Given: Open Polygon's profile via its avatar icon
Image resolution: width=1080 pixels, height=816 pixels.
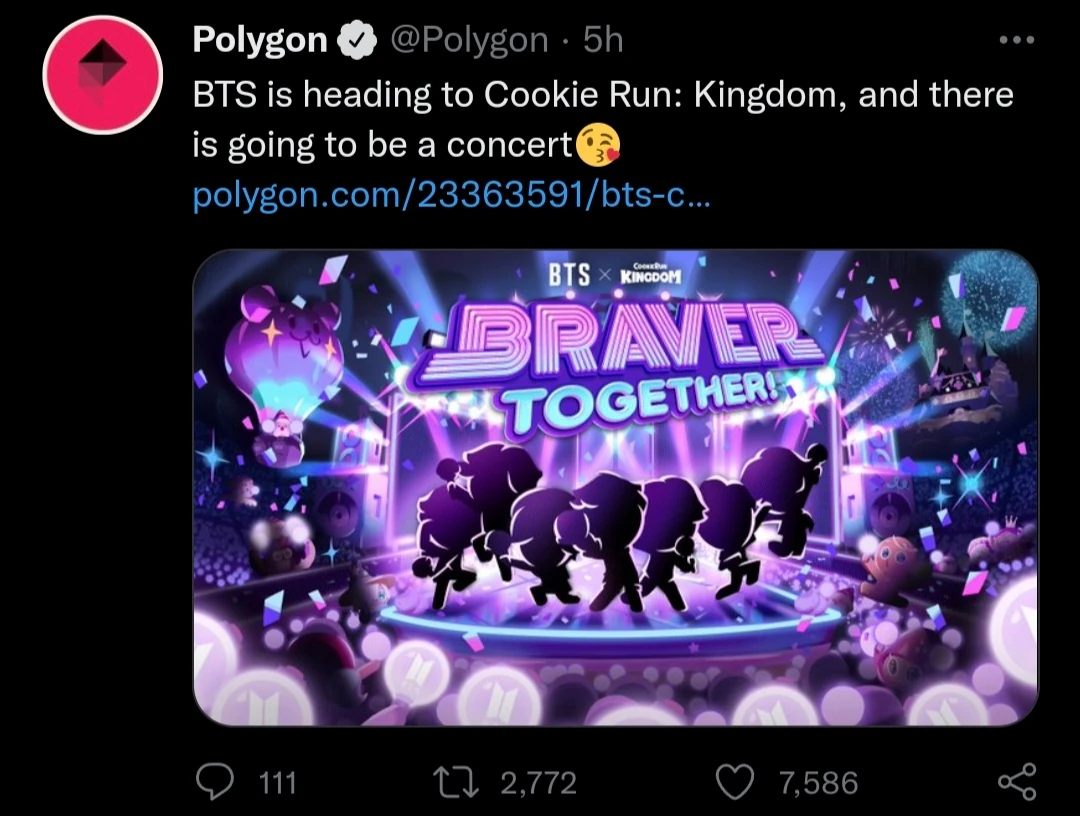Looking at the screenshot, I should coord(103,74).
